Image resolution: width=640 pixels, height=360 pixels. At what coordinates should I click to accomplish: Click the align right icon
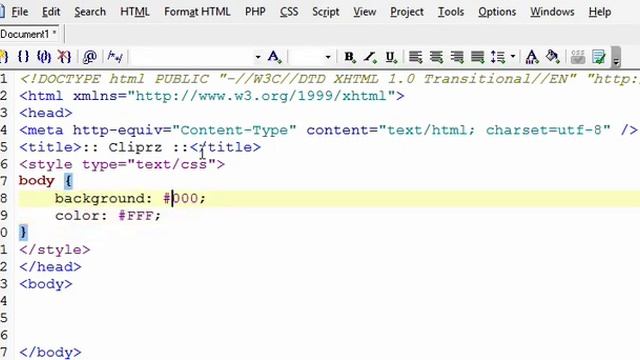tap(457, 57)
